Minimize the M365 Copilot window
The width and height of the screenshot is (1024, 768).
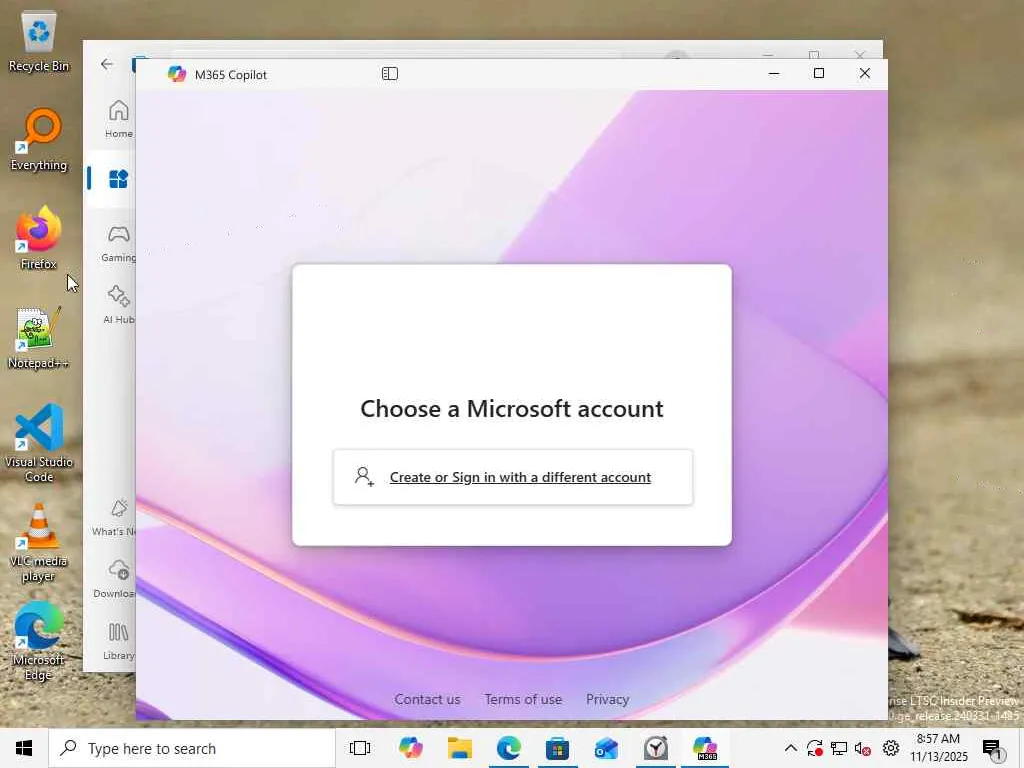(774, 74)
